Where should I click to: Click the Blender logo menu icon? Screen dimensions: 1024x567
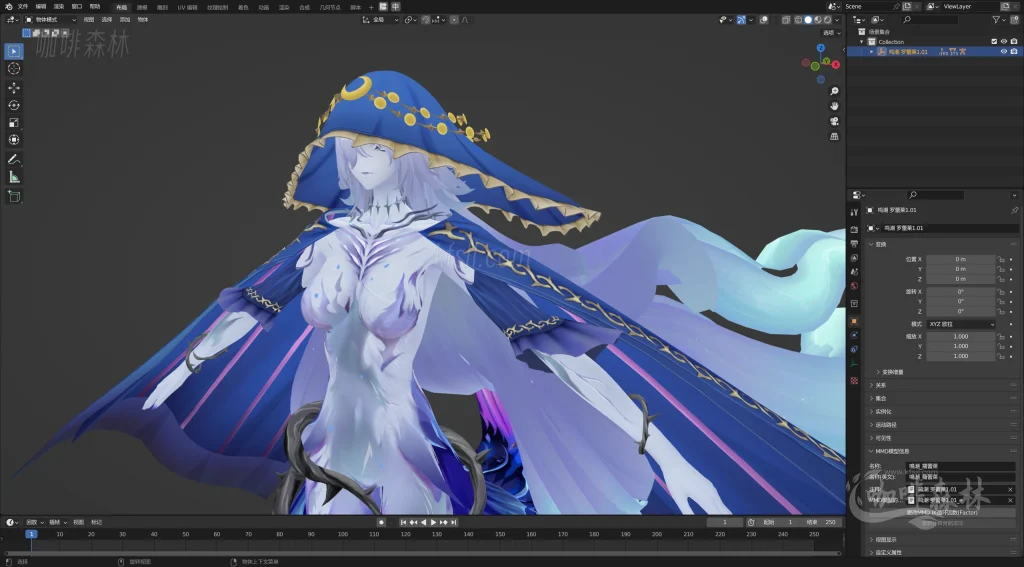(8, 7)
